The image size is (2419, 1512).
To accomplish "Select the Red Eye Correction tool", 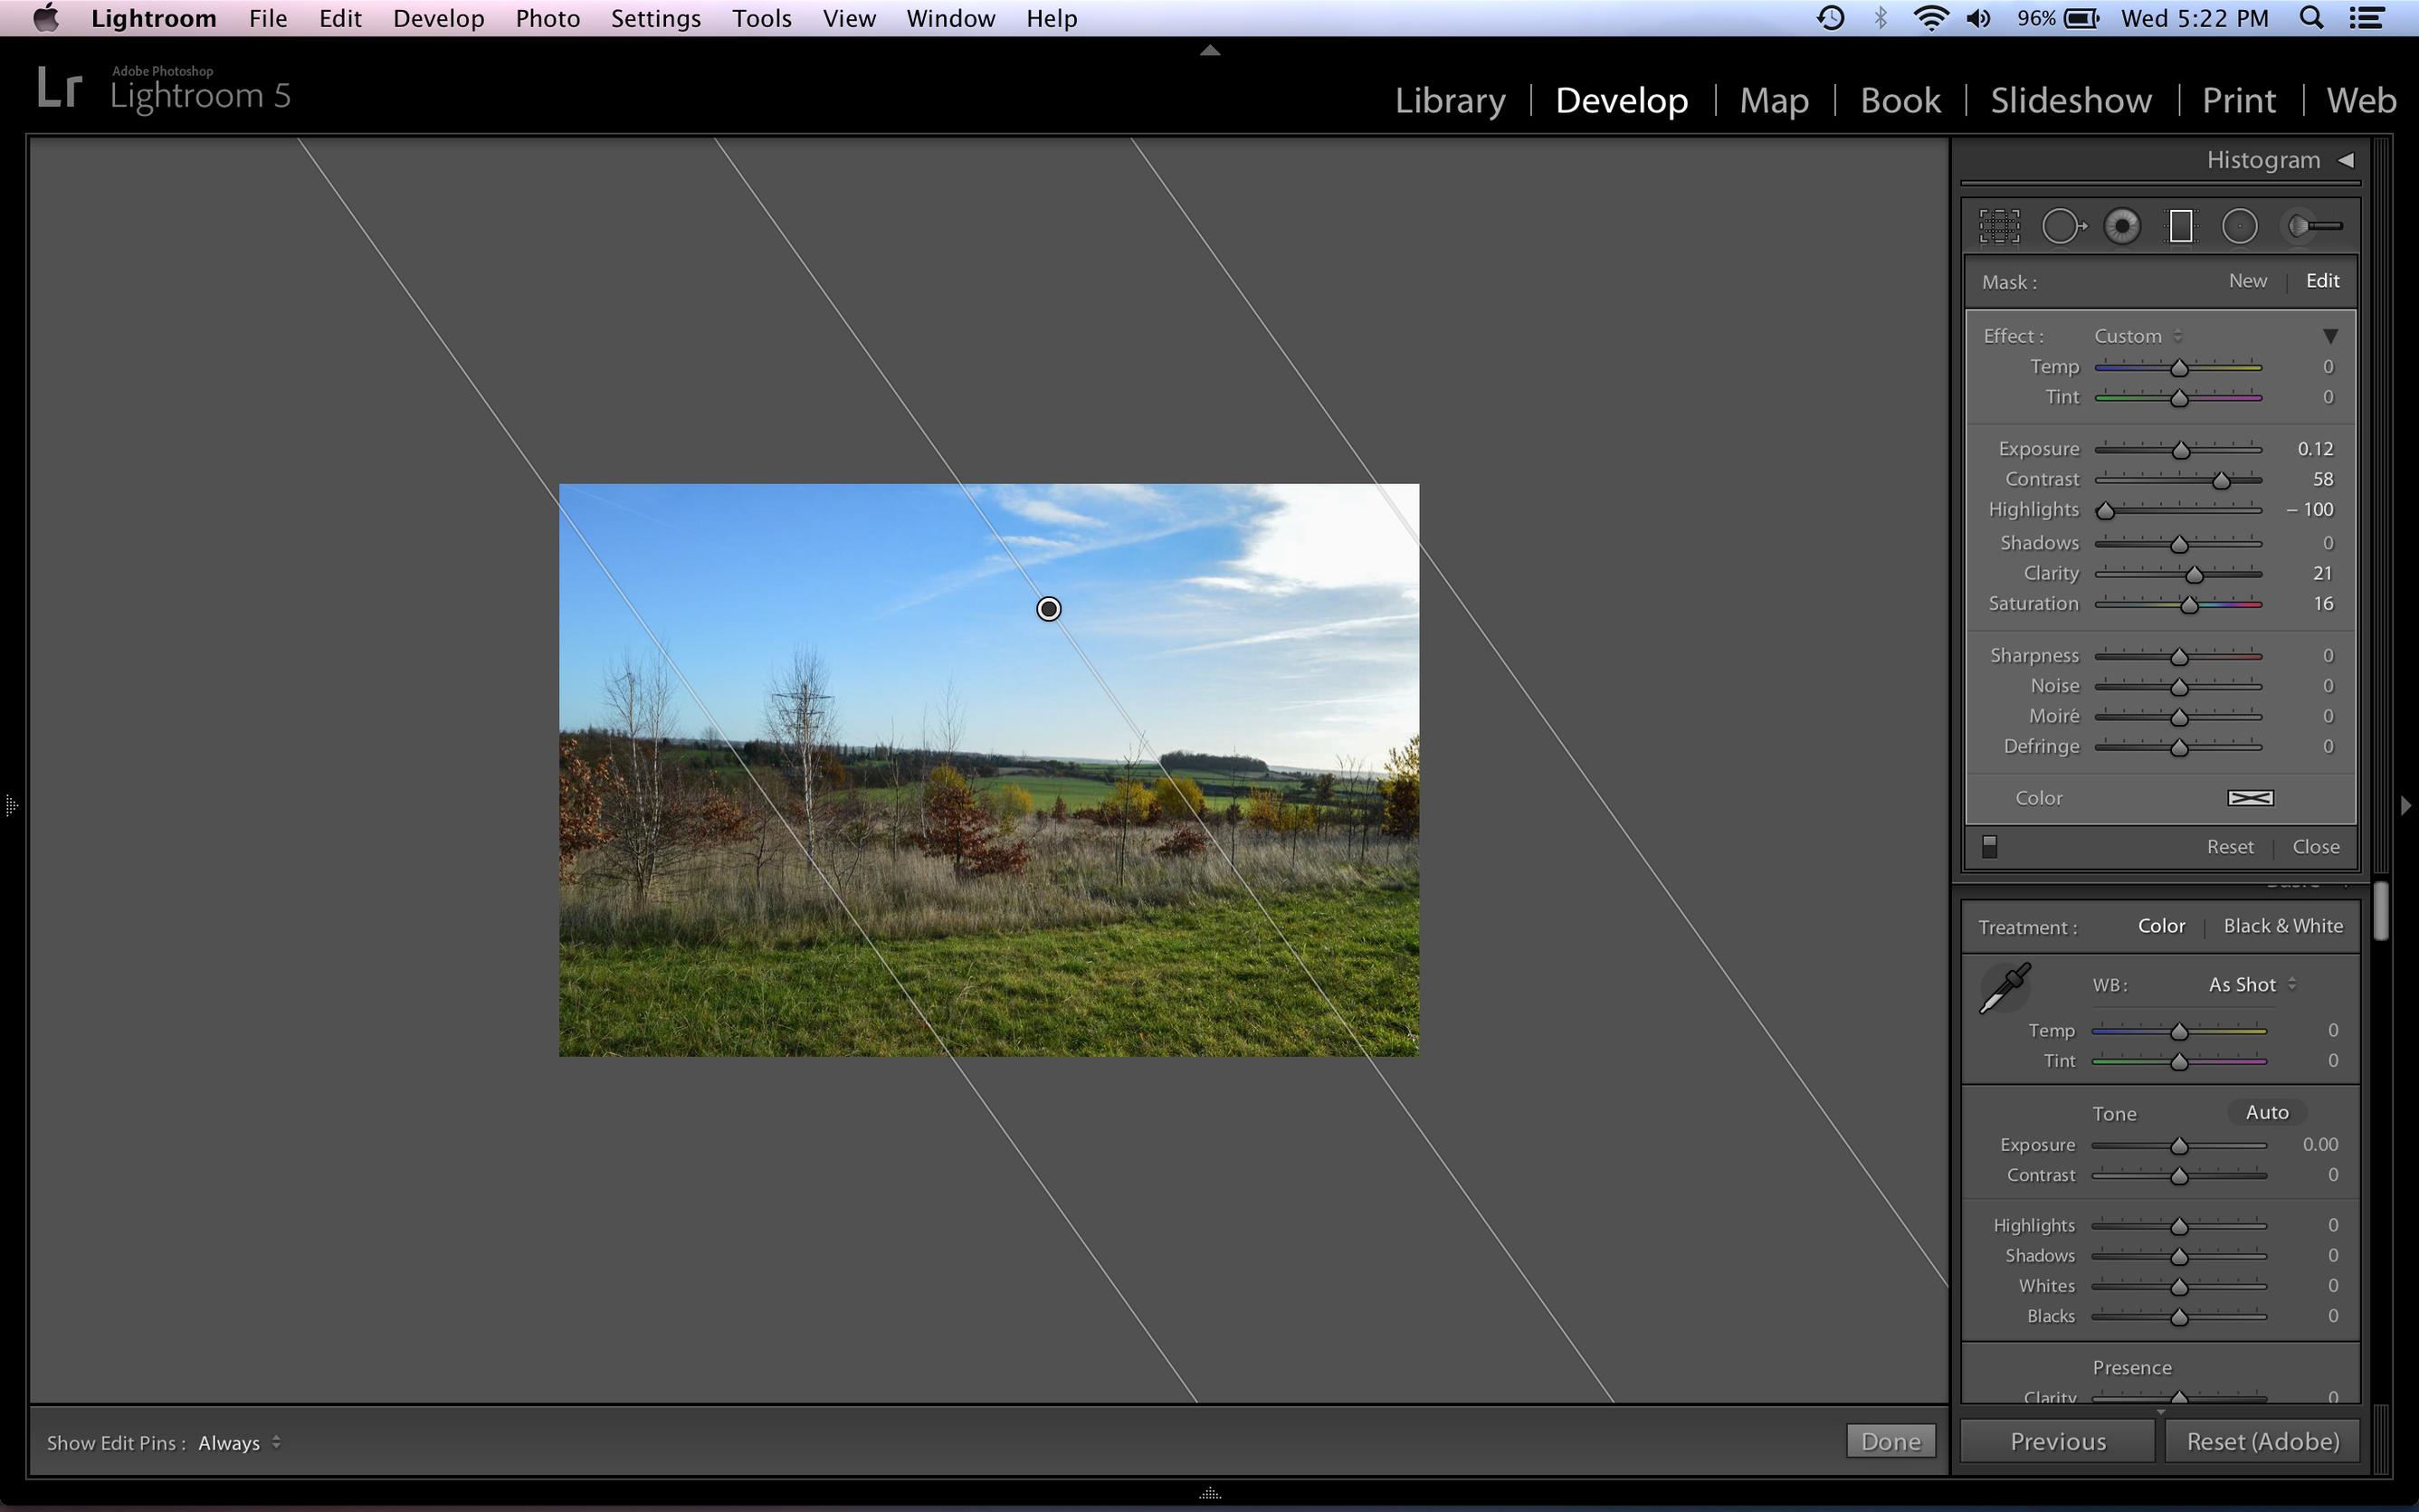I will (2121, 226).
